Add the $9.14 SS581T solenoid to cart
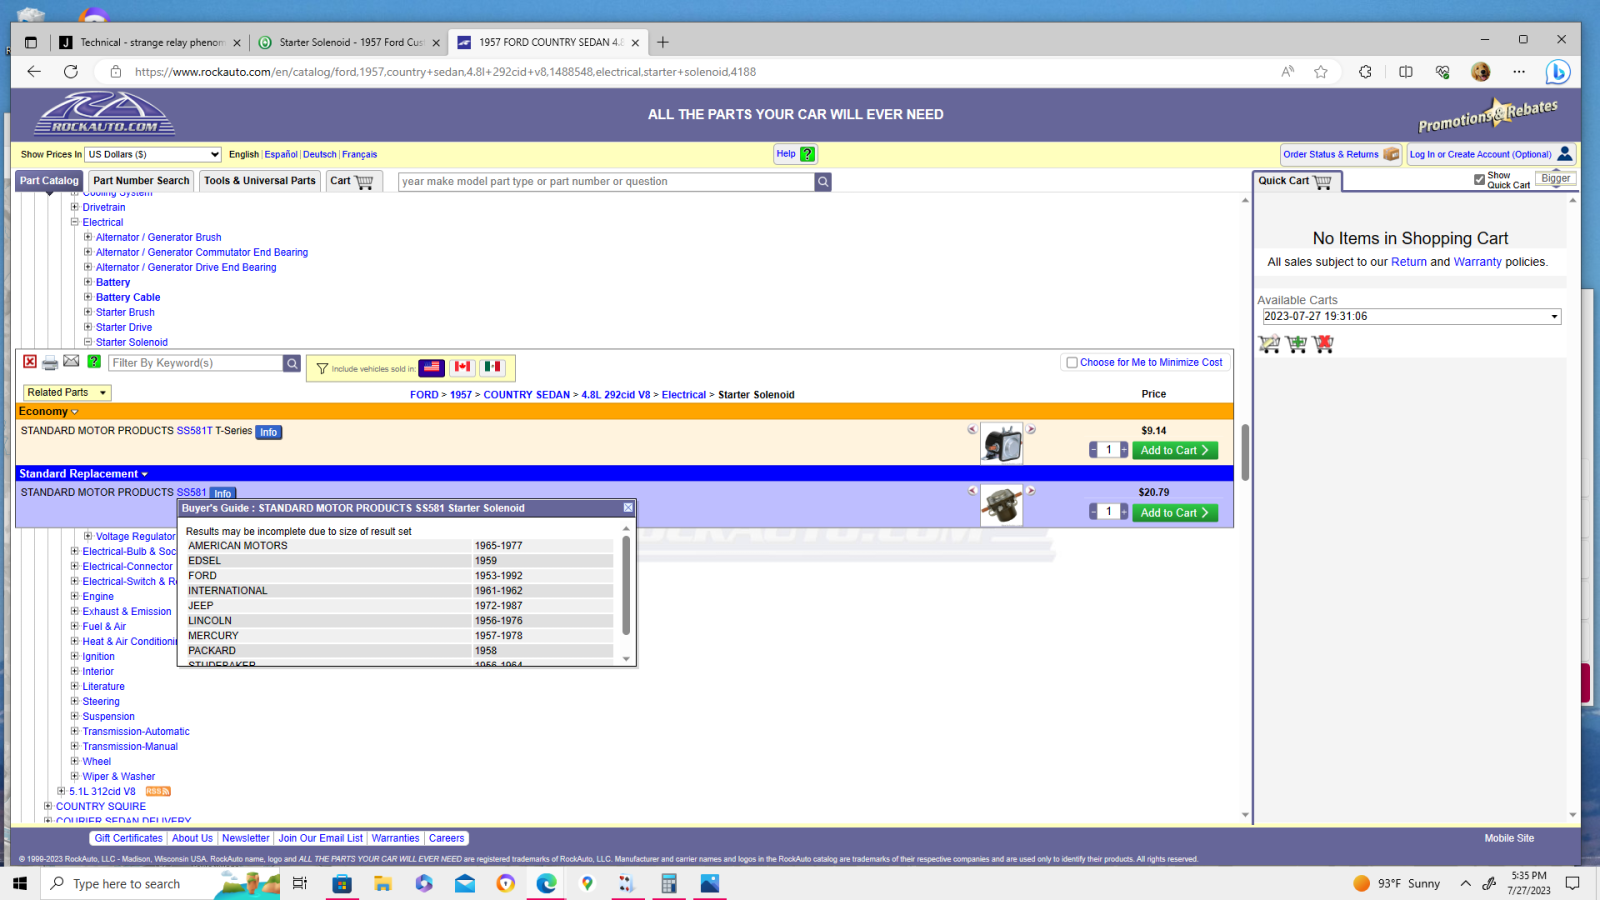Screen dimensions: 1600x900 click(x=1175, y=451)
